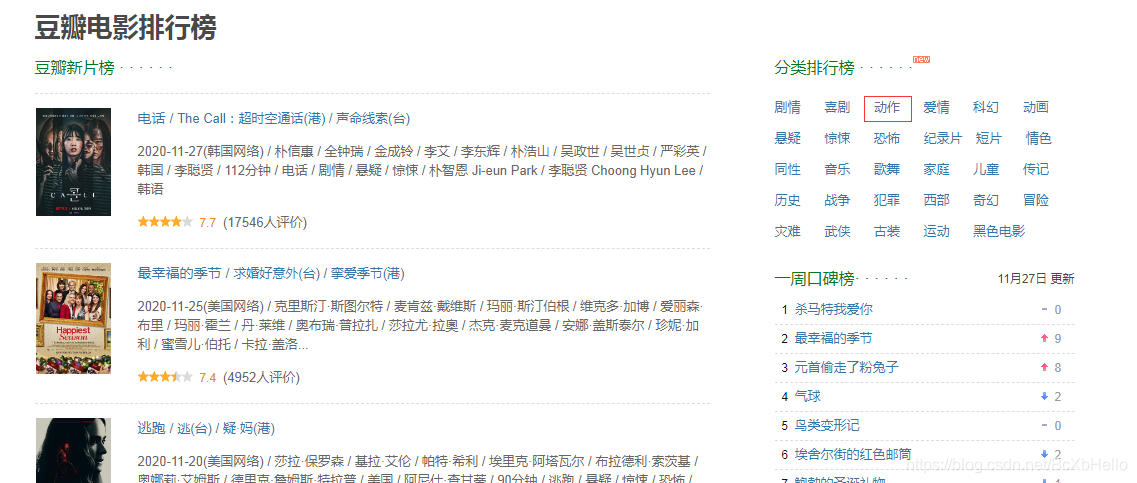Select the 喜剧 category
Viewport: 1137px width, 483px height.
(x=837, y=107)
